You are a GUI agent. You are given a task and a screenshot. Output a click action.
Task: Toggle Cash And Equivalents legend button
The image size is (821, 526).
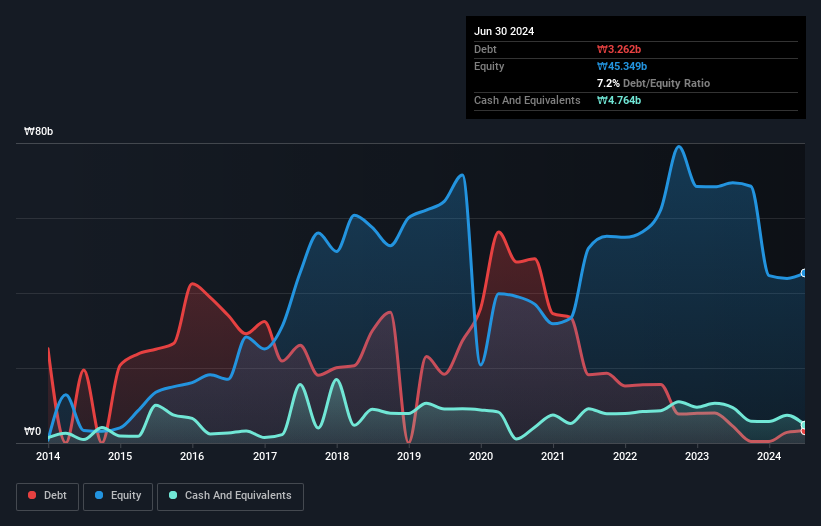click(x=230, y=496)
